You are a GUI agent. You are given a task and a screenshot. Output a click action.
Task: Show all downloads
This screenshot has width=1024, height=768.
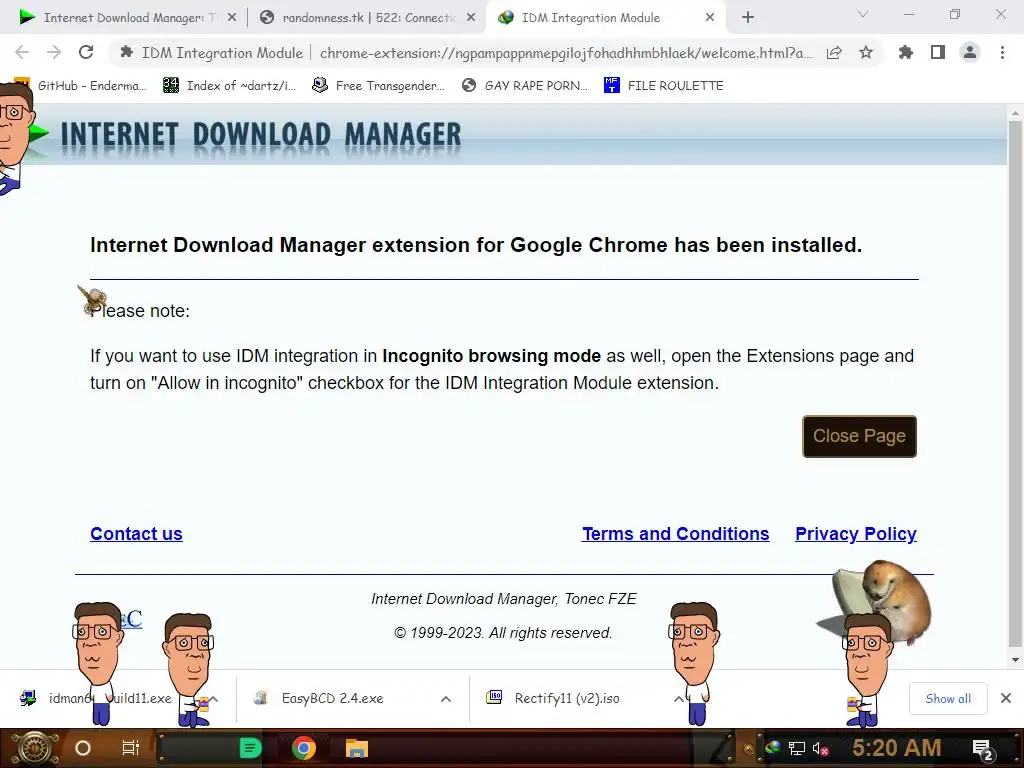point(948,699)
